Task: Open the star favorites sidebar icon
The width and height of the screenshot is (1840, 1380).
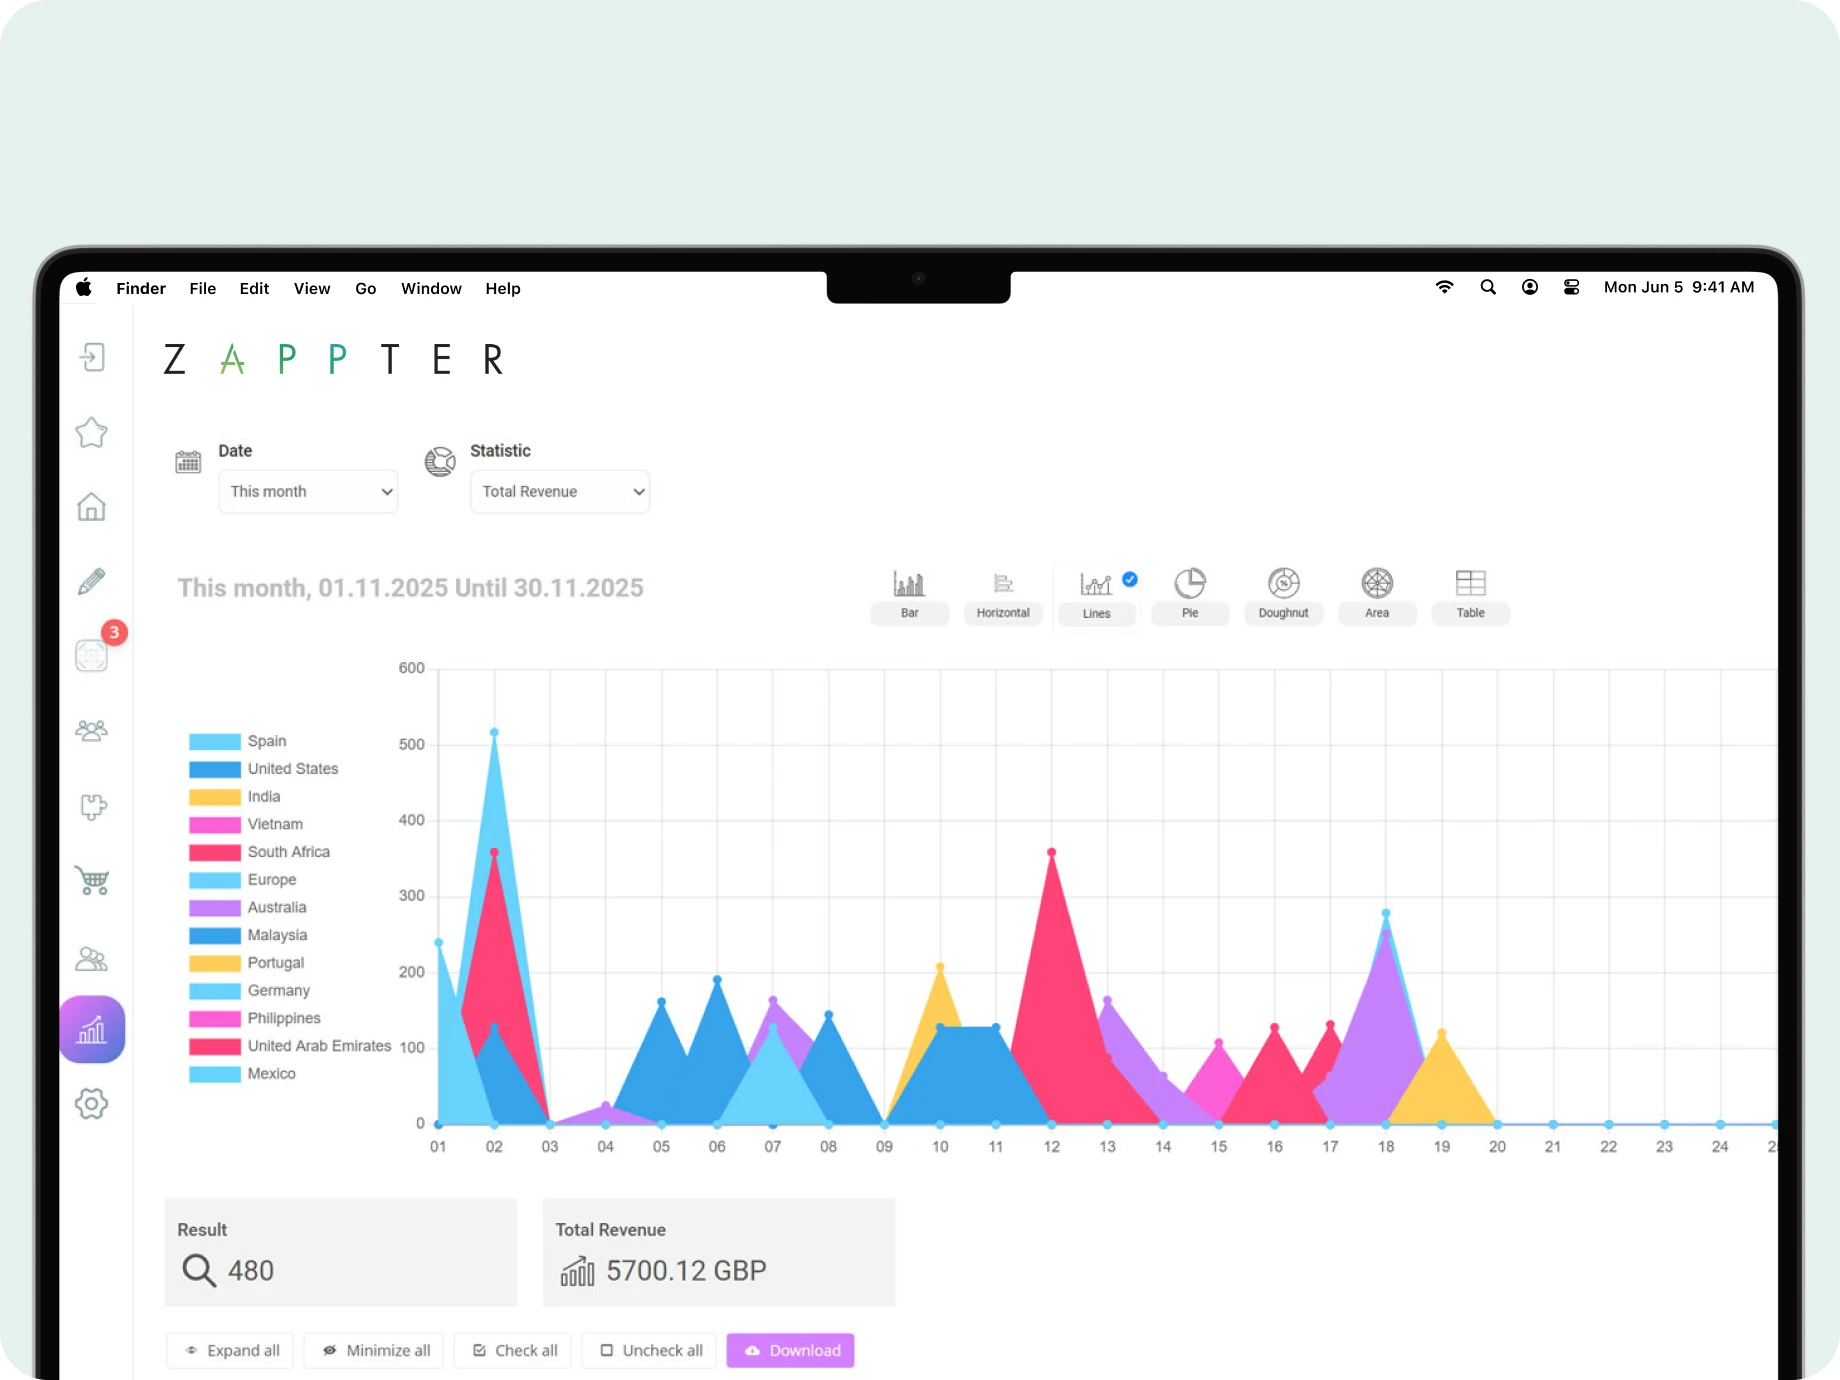Action: [91, 433]
